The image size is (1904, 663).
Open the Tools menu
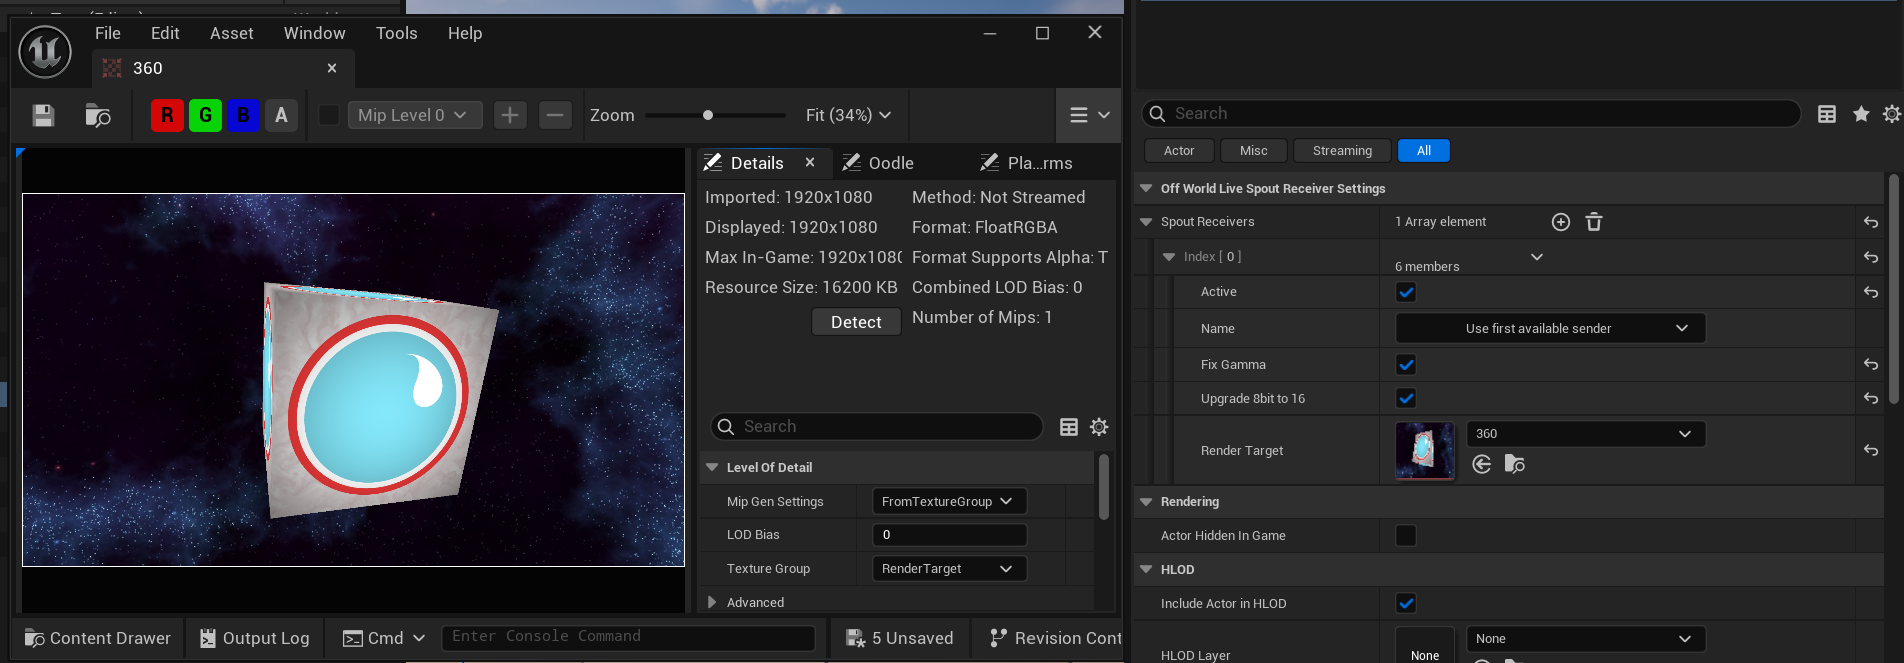(396, 33)
